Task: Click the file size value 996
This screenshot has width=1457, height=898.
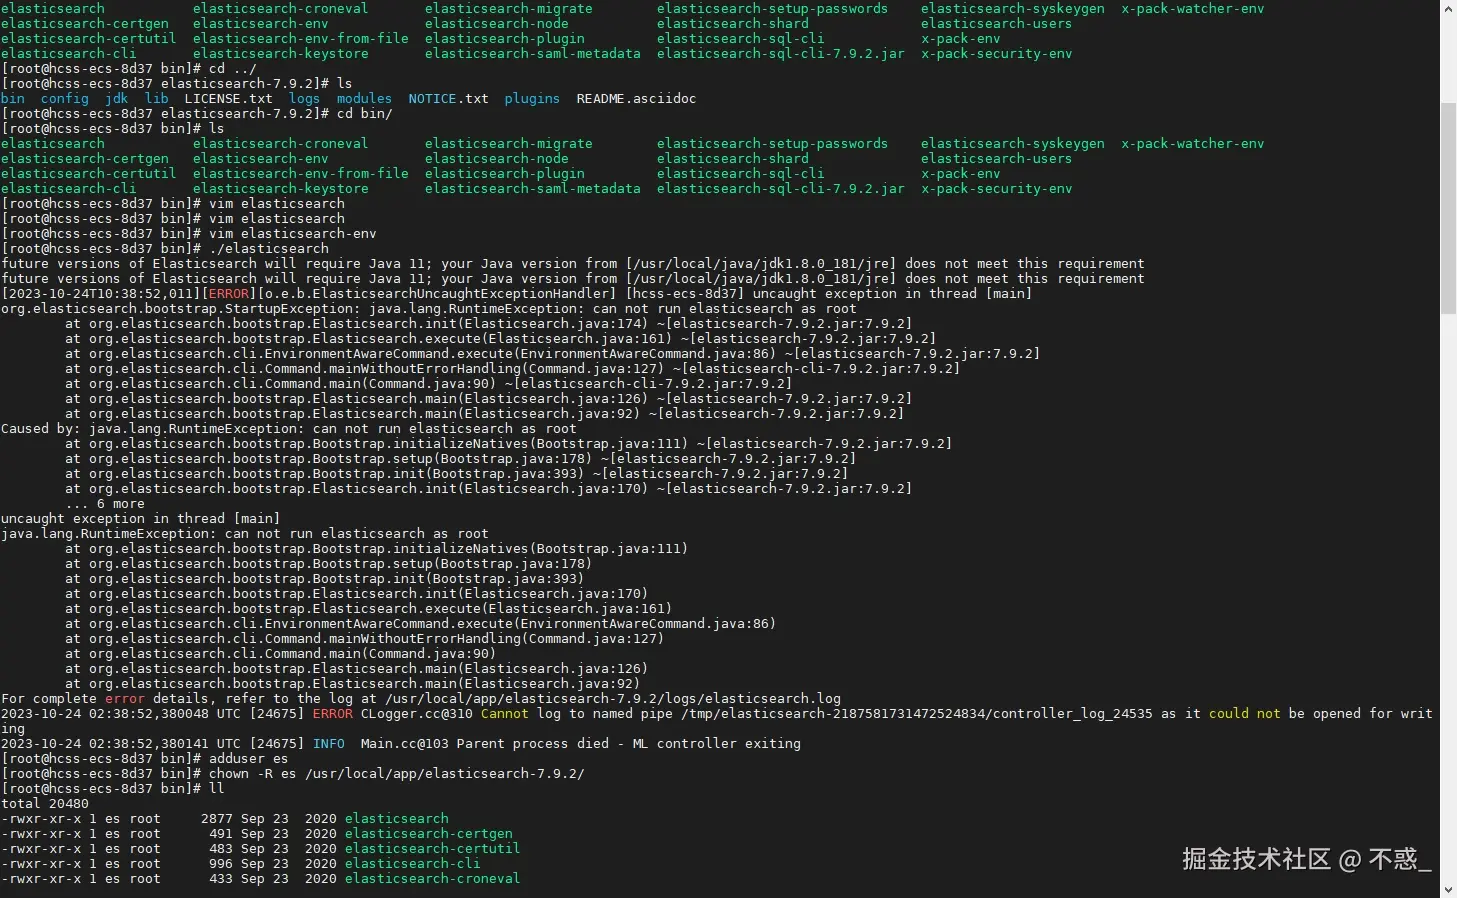Action: [x=220, y=864]
